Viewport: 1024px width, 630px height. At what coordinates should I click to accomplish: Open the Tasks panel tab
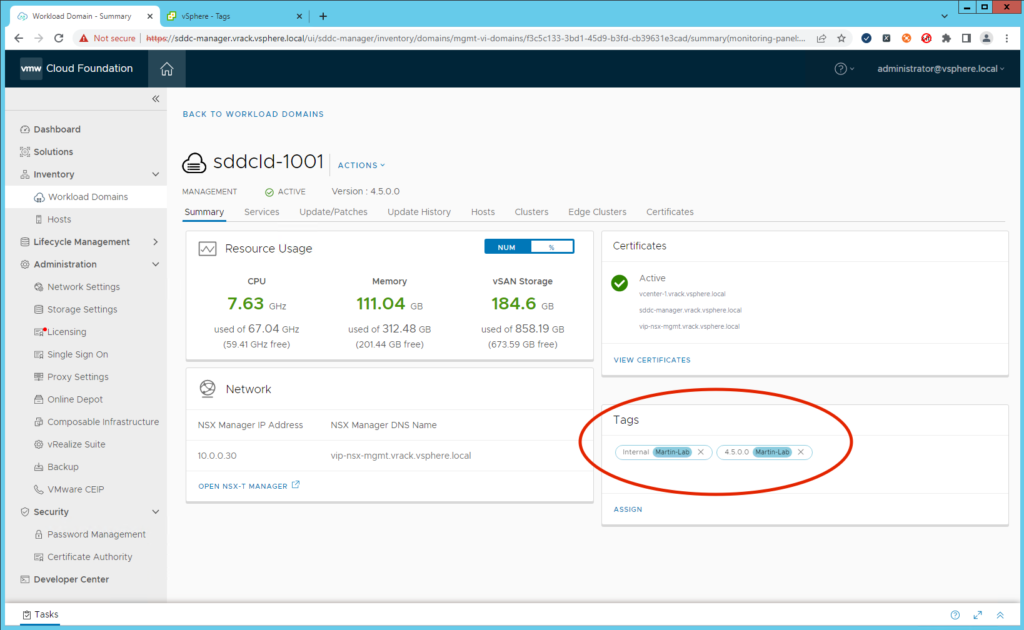click(x=40, y=614)
